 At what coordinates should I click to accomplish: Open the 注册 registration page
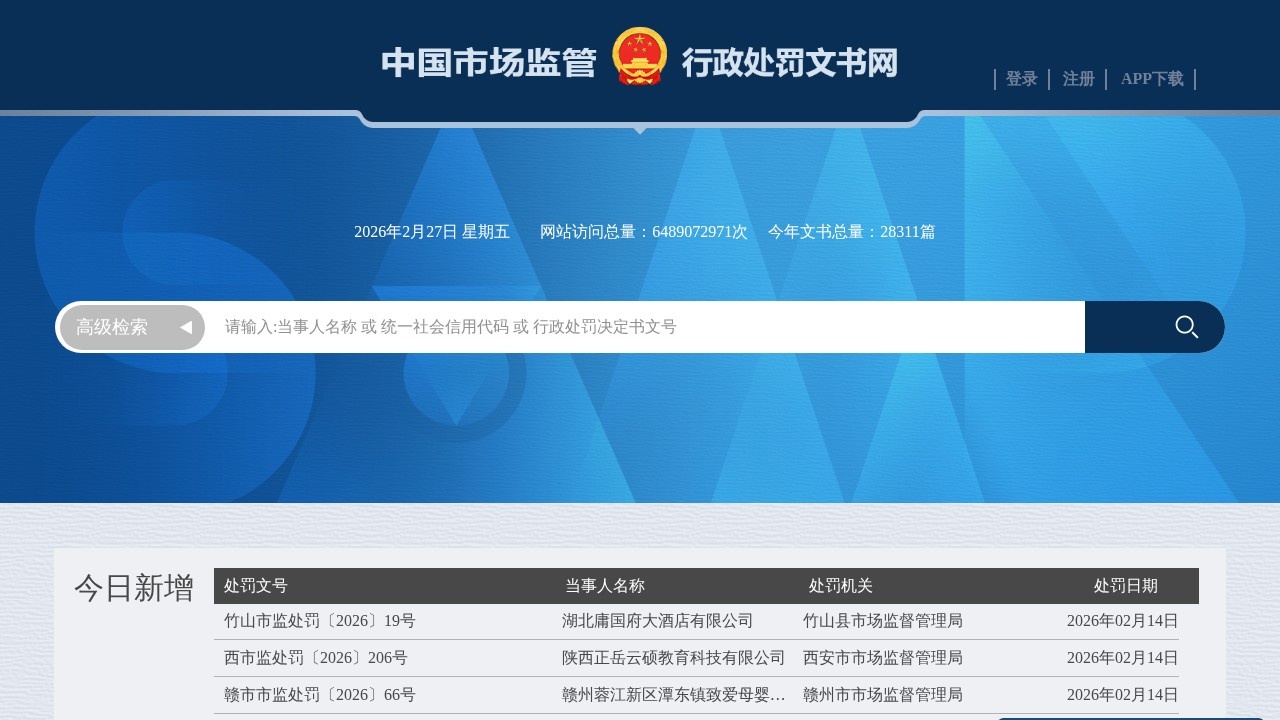(1078, 79)
